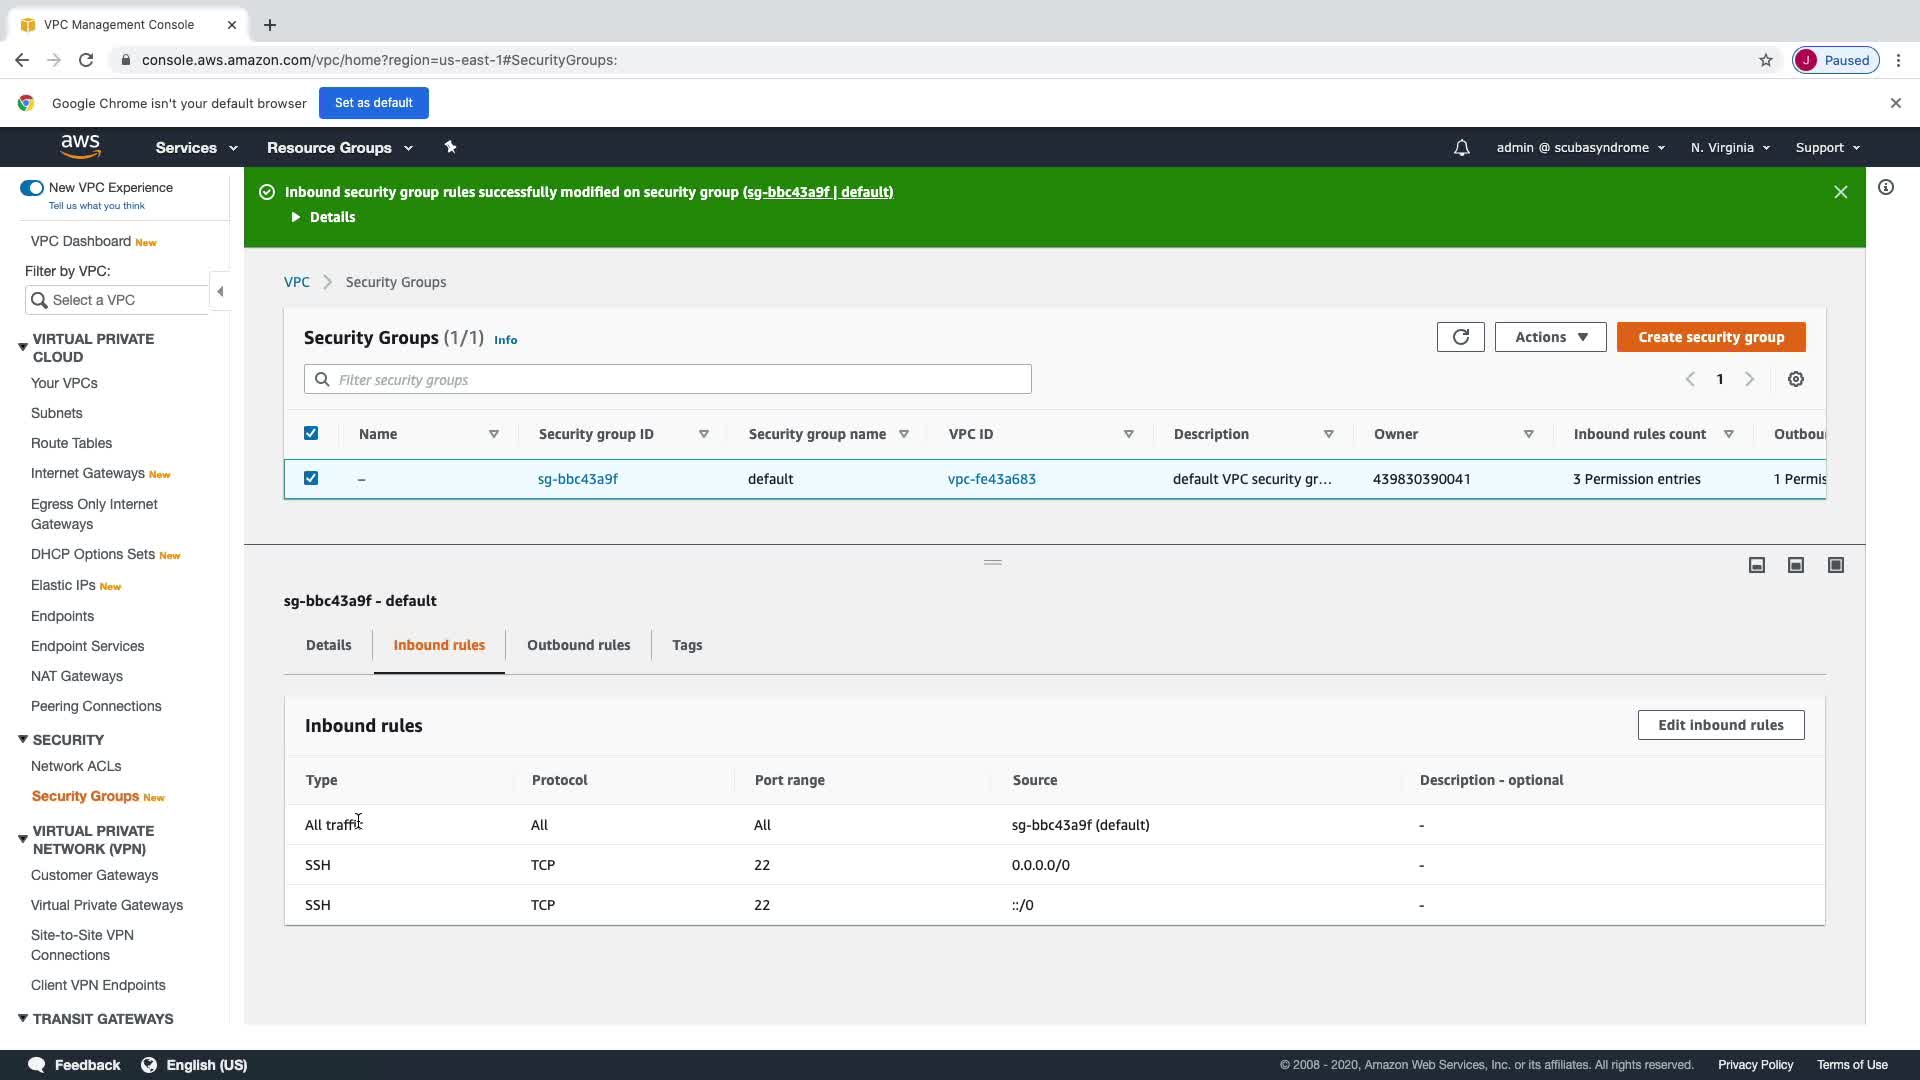Click the refresh security groups icon
This screenshot has width=1920, height=1080.
(1460, 337)
